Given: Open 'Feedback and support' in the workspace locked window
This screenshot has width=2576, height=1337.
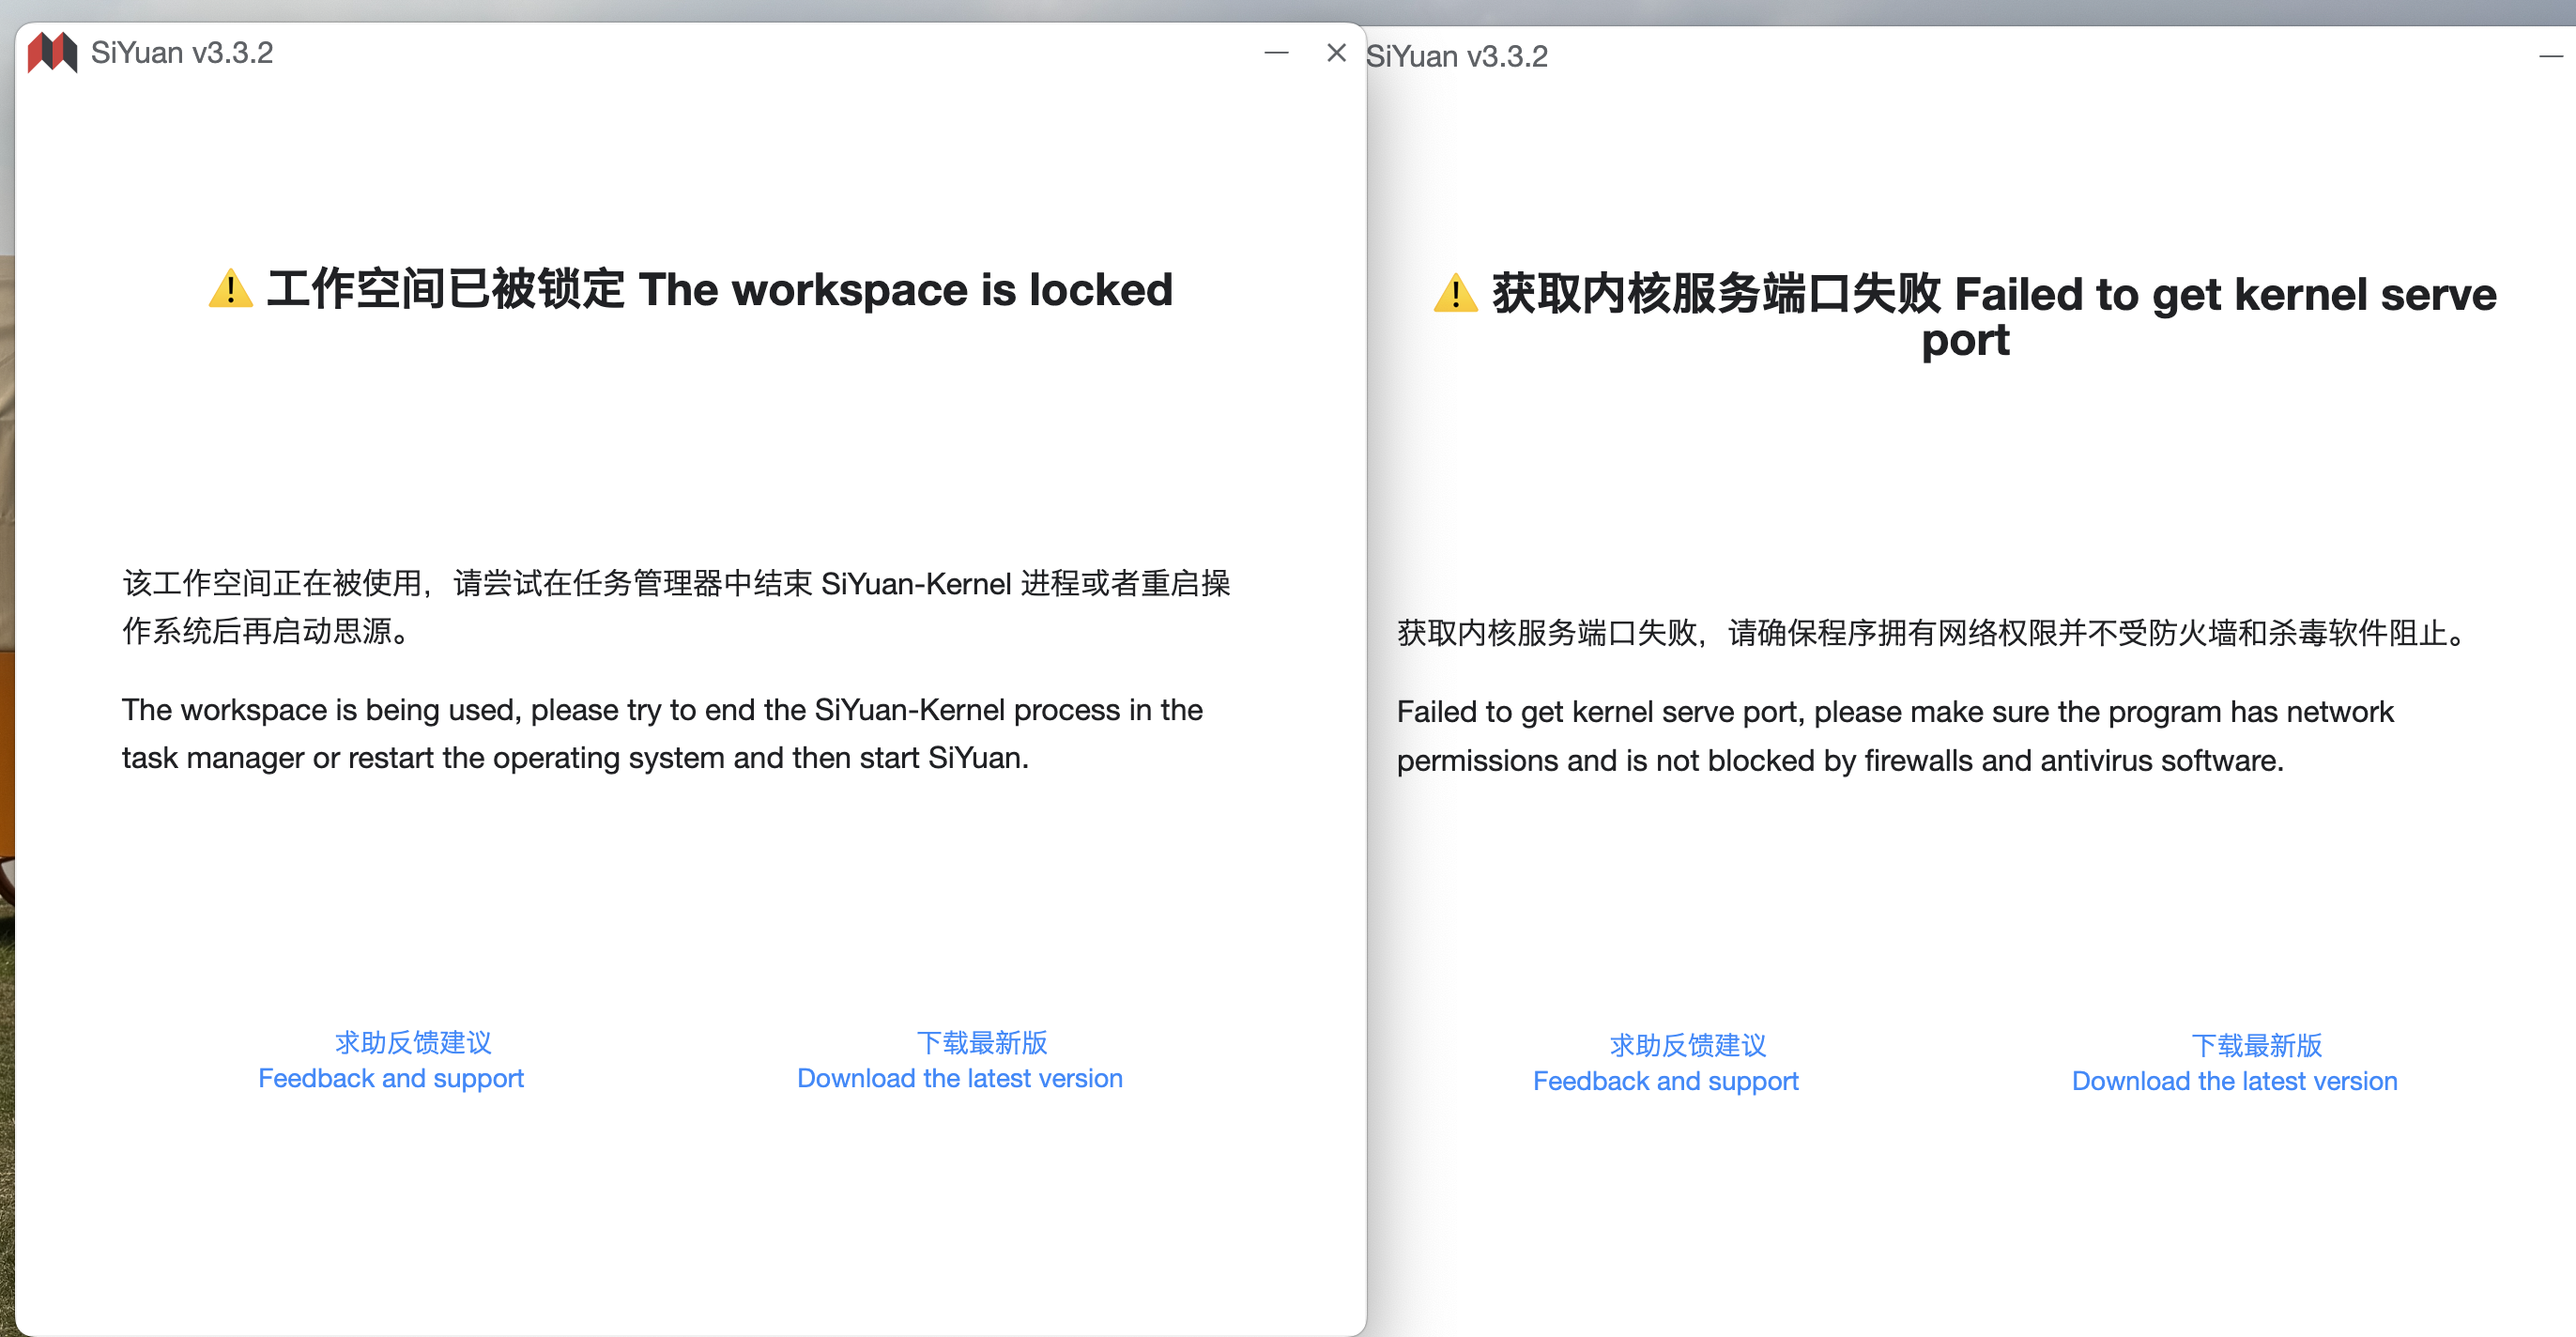Looking at the screenshot, I should coord(391,1078).
